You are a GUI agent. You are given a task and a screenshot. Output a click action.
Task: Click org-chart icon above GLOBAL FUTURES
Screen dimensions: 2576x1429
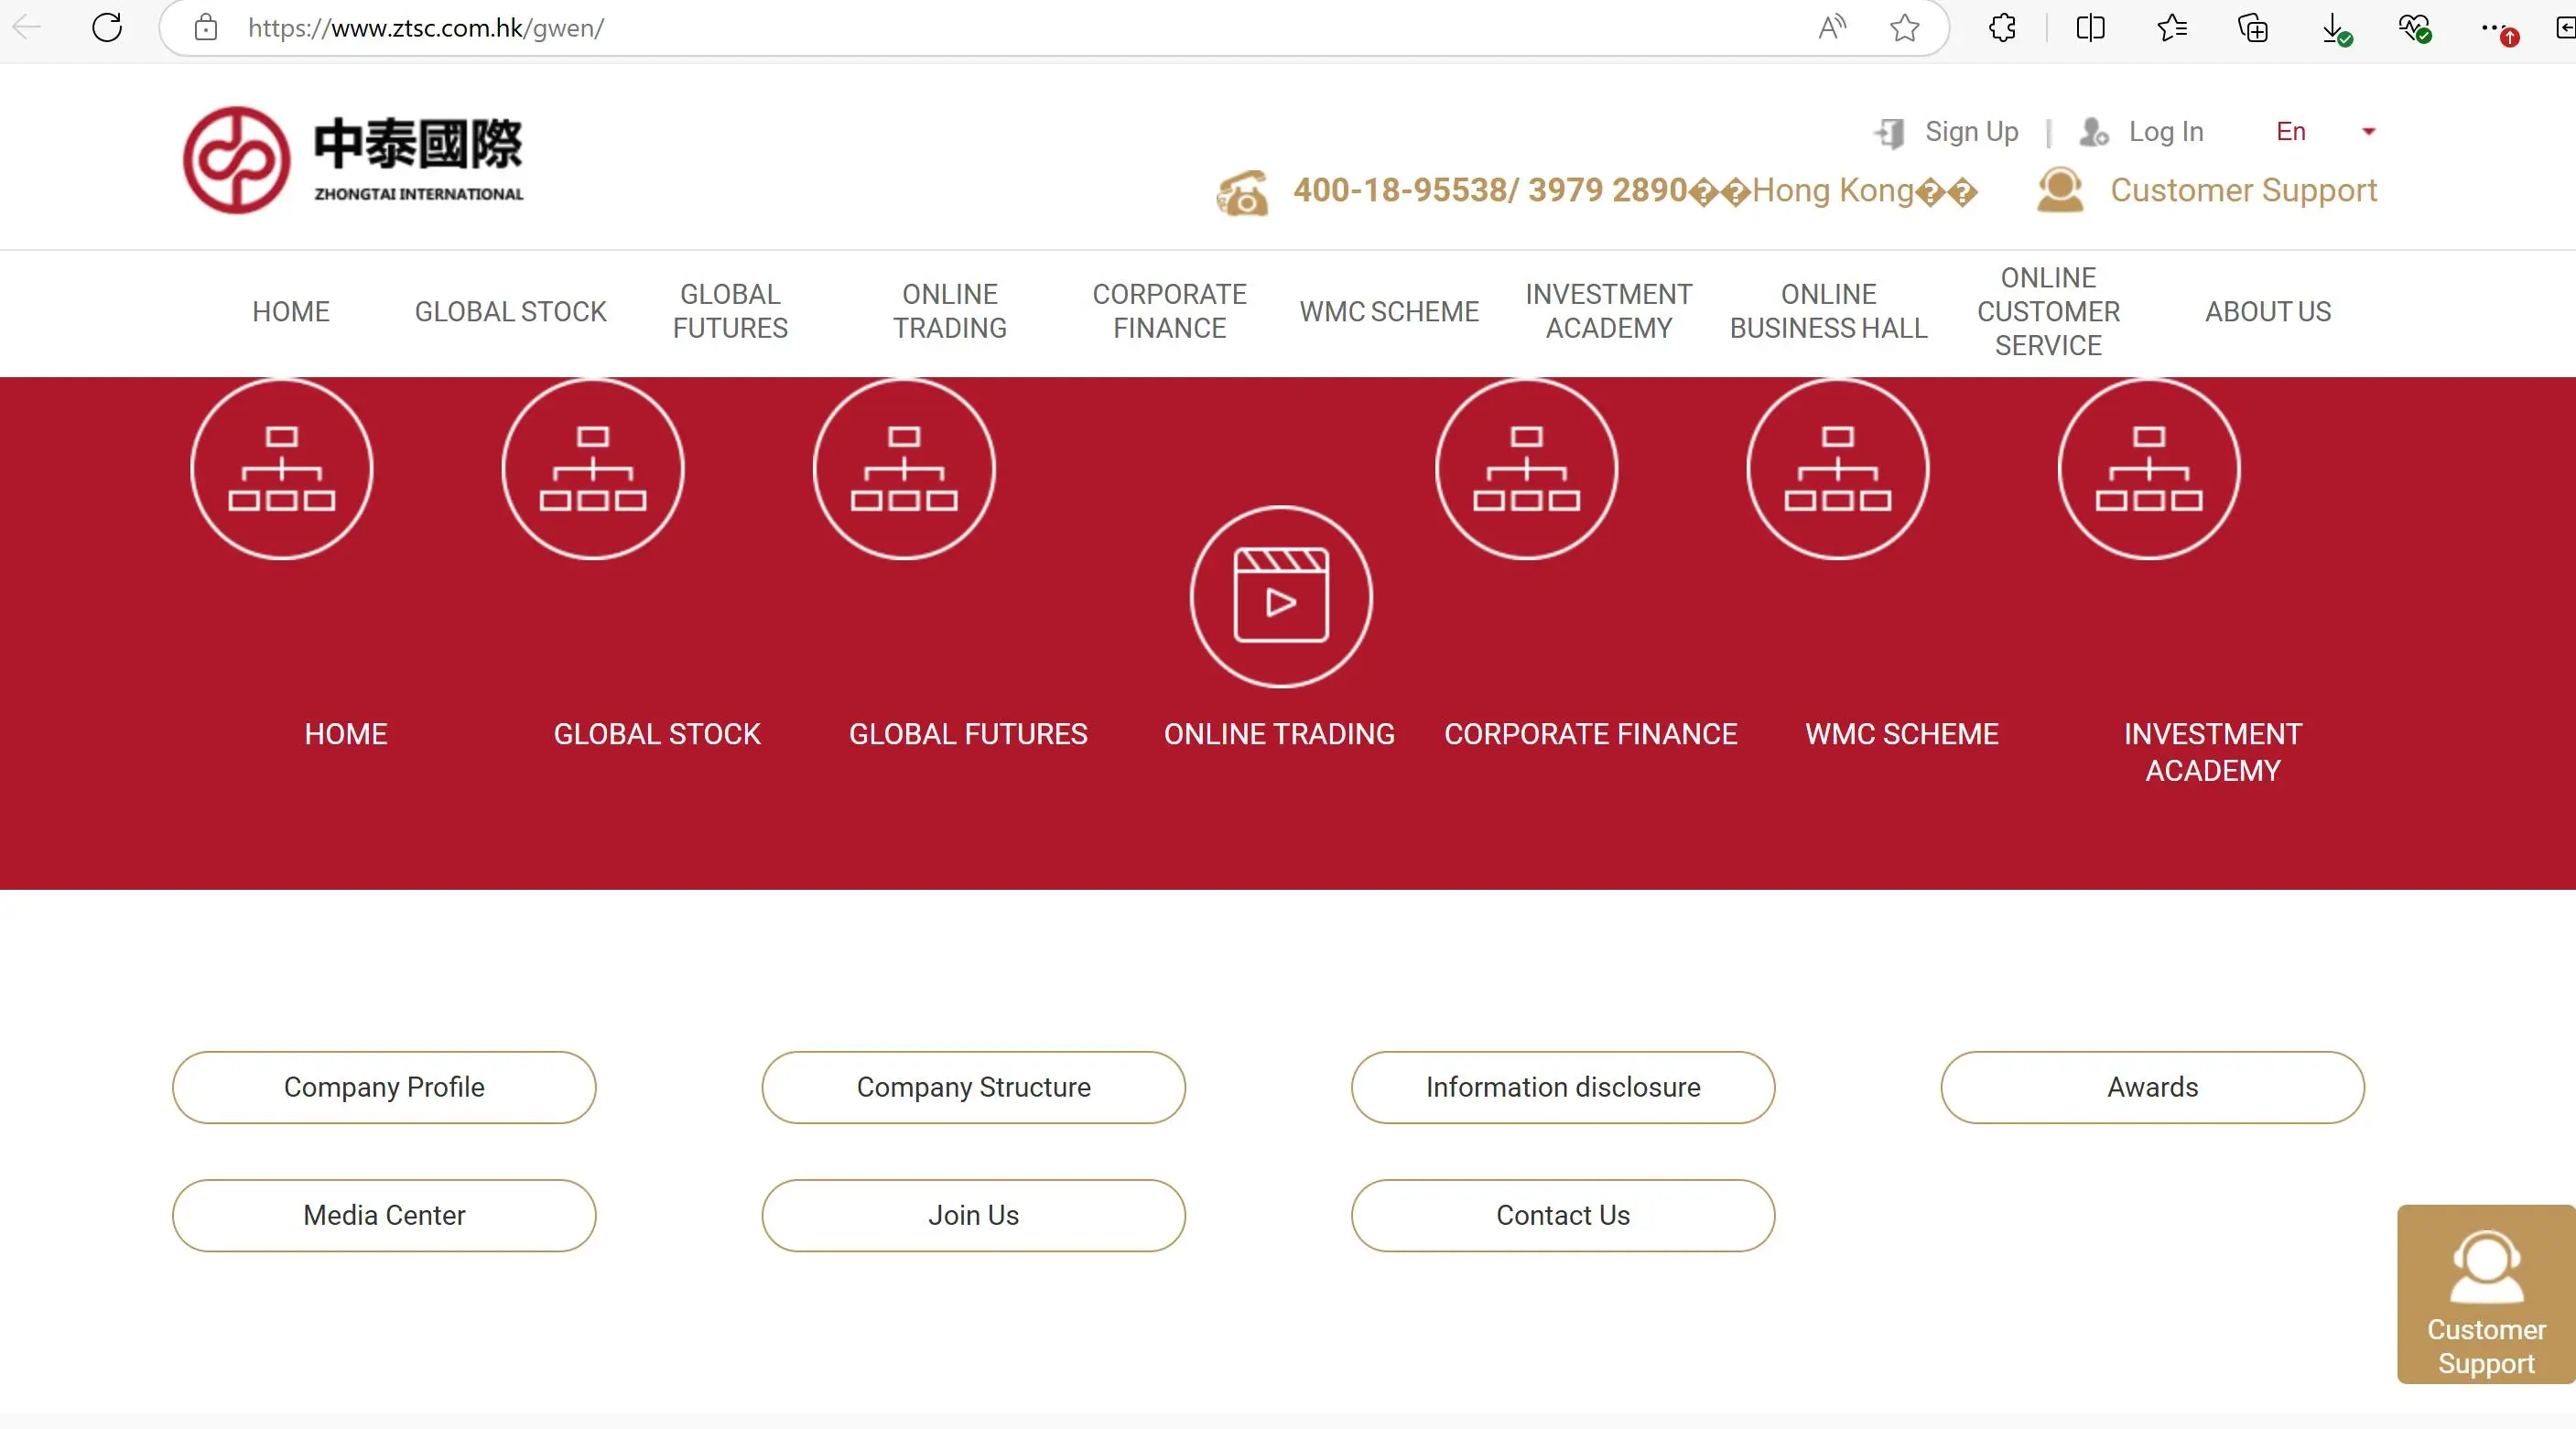coord(904,468)
